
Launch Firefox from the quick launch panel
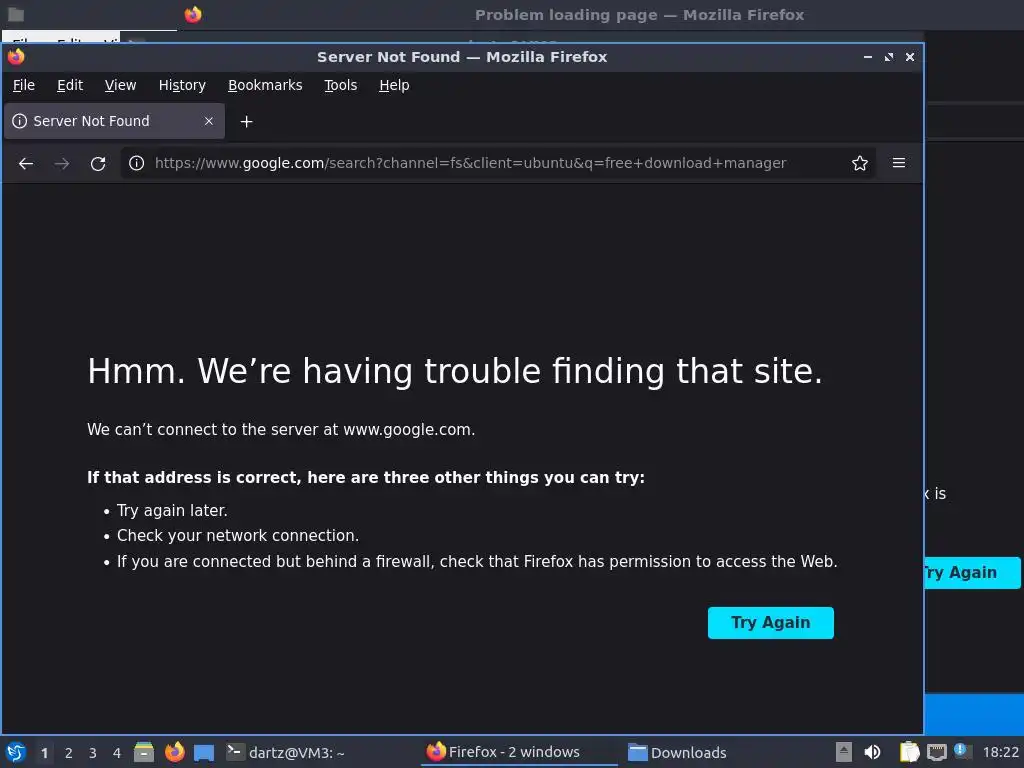[x=174, y=752]
